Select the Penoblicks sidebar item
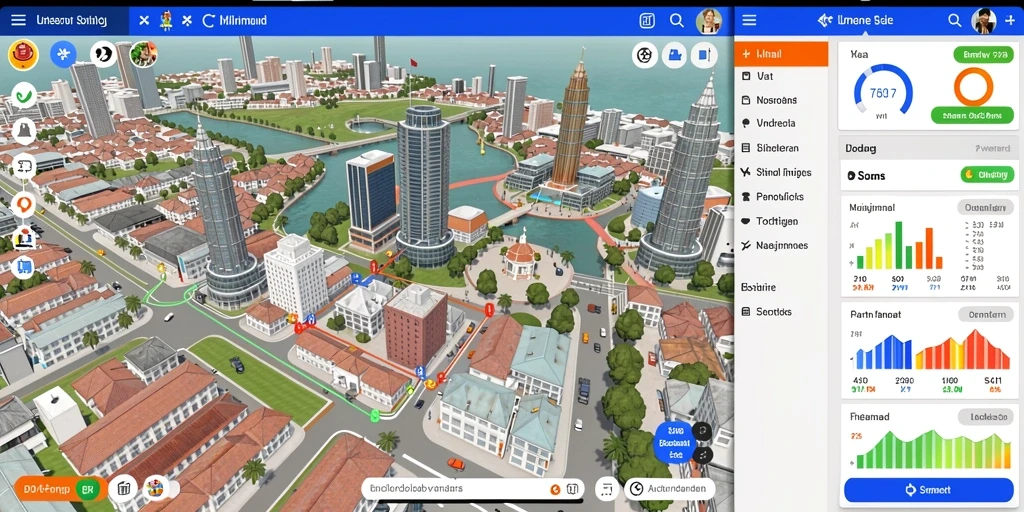The image size is (1024, 512). click(781, 197)
